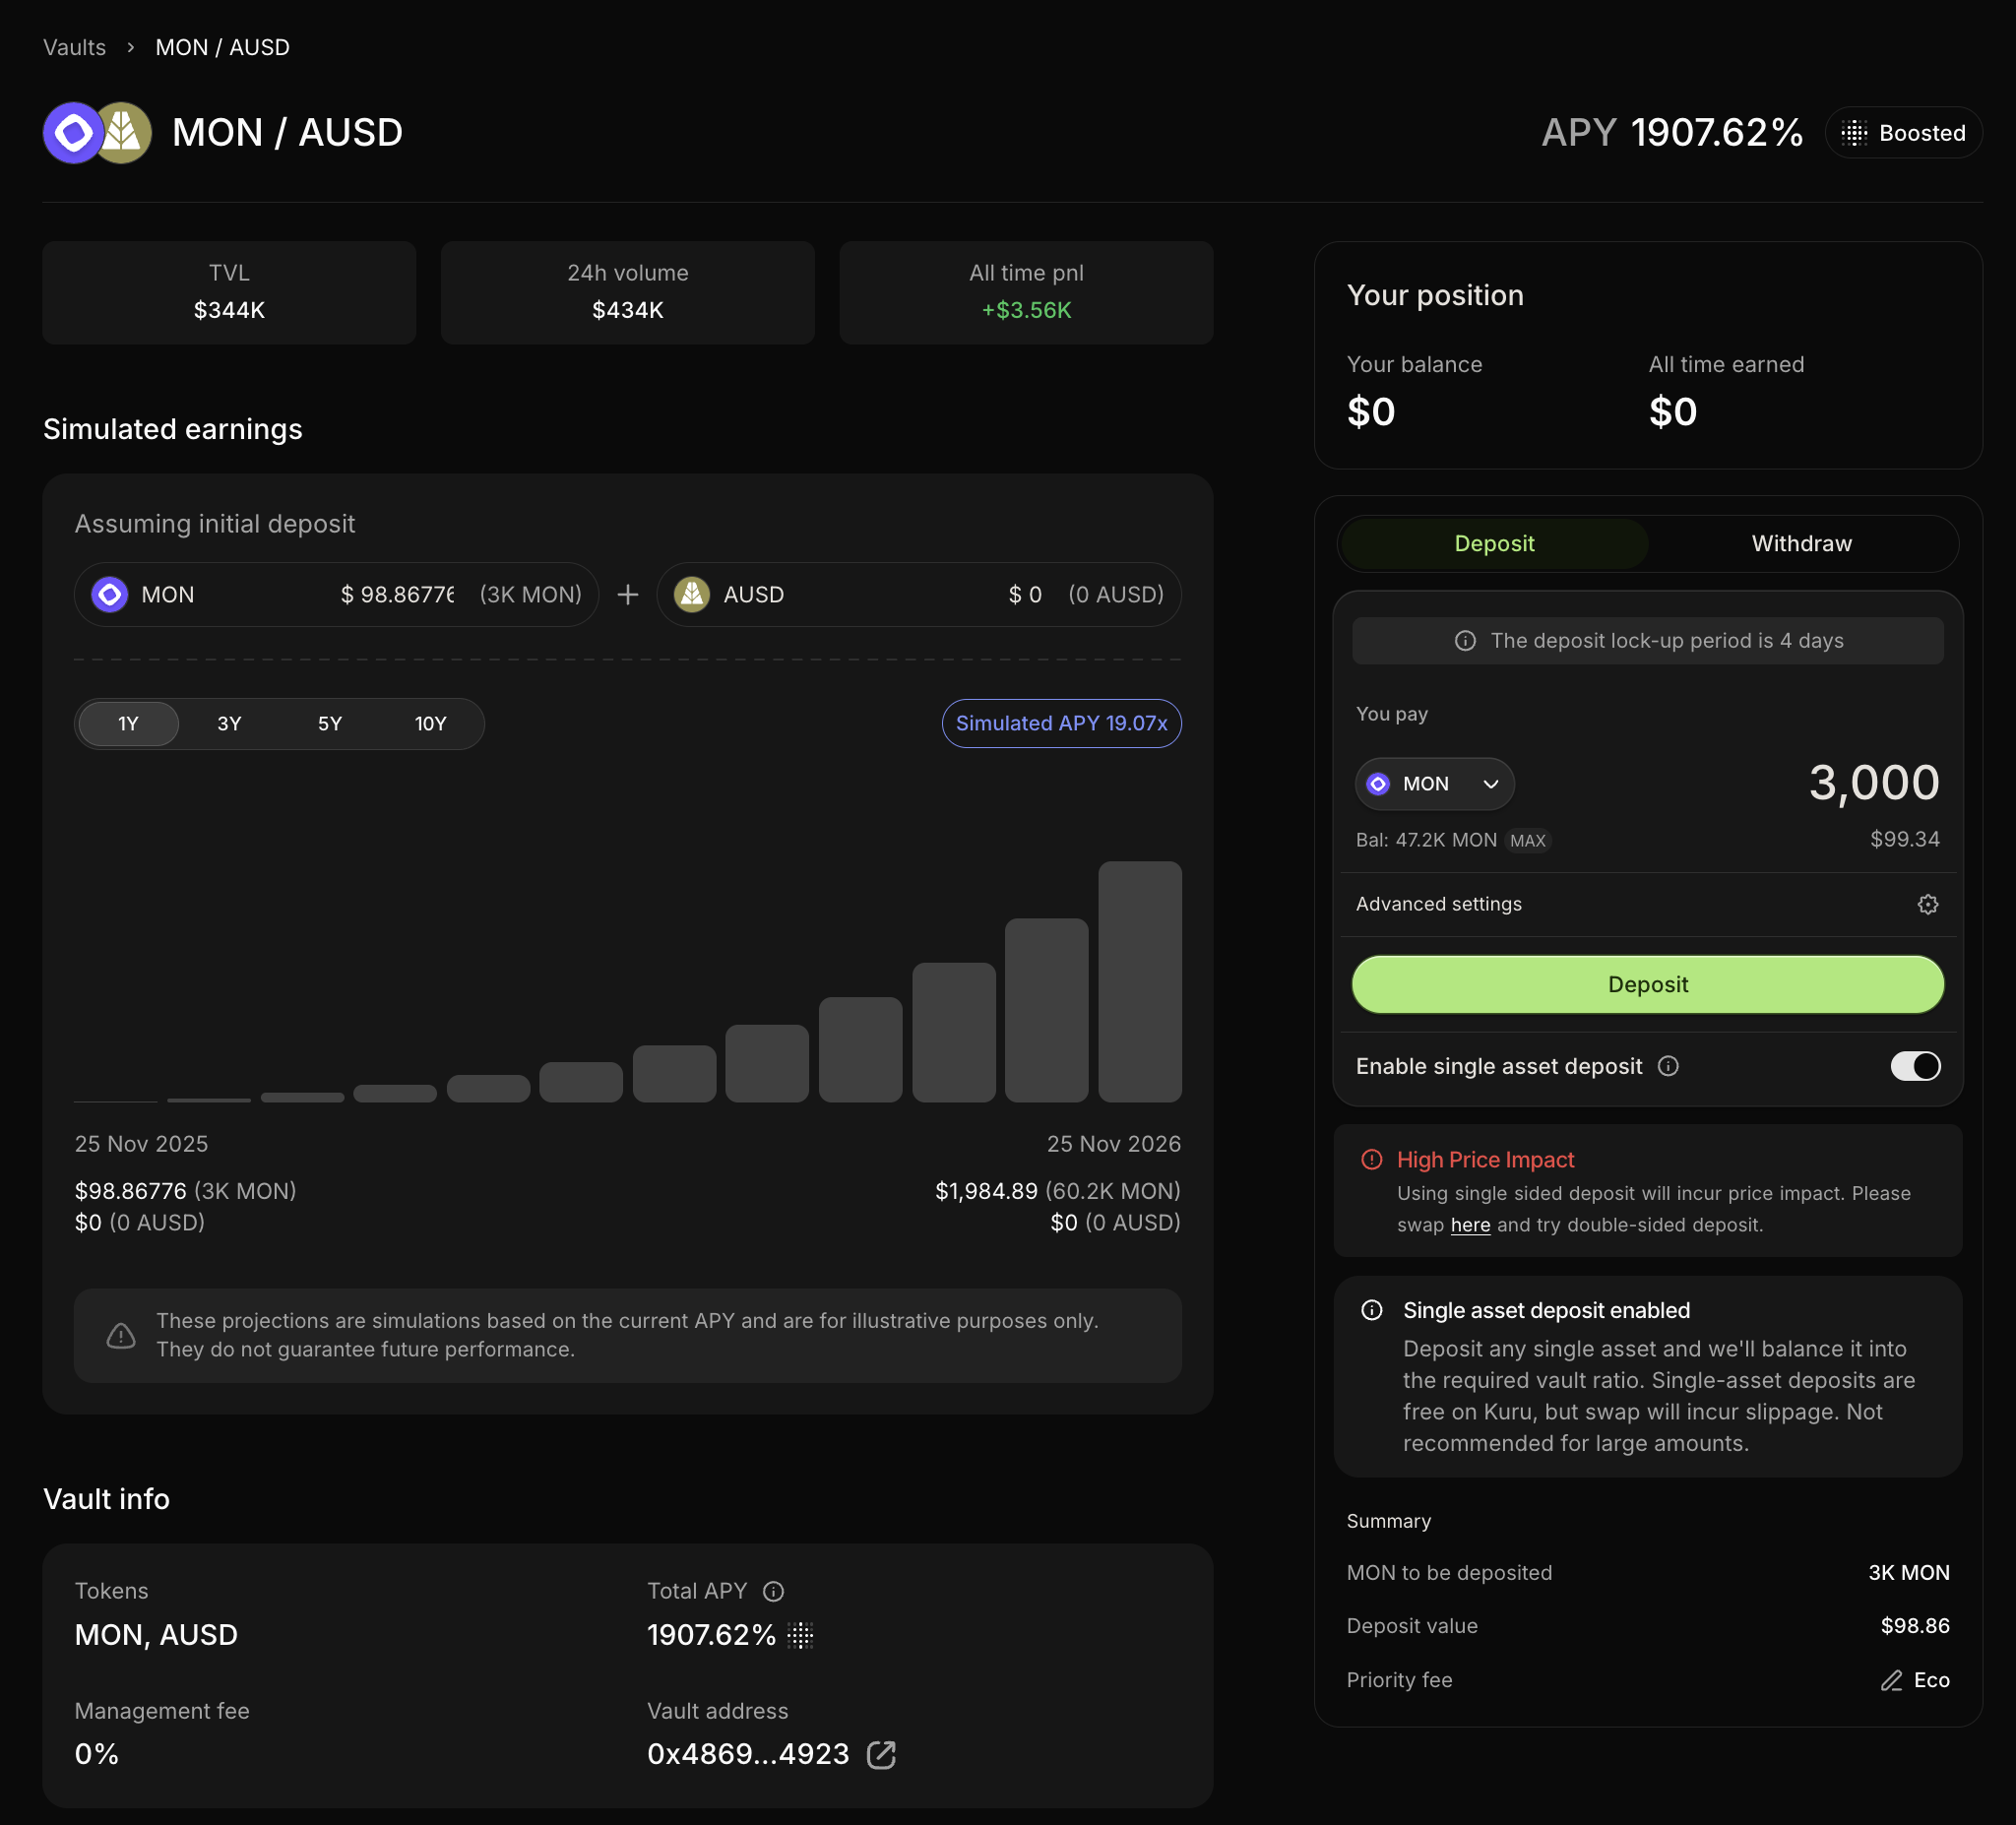Open vault address external link icon

(x=881, y=1754)
